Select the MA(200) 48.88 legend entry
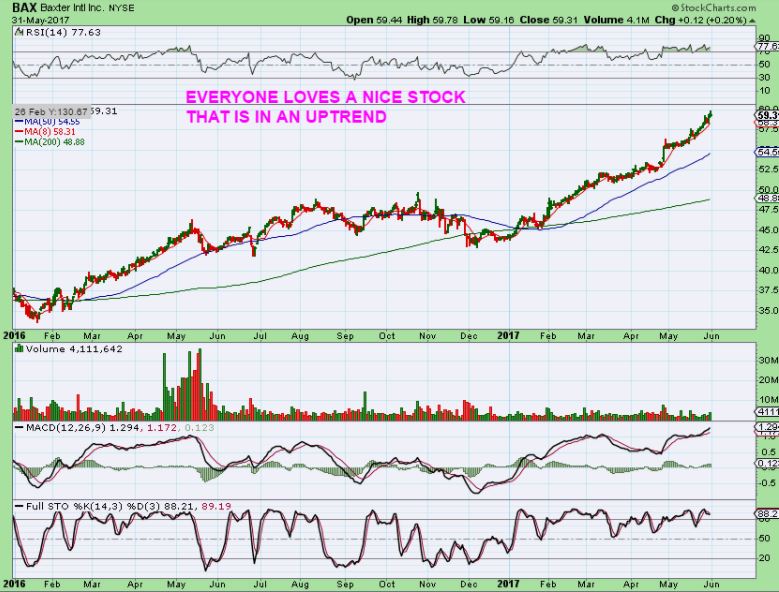The height and width of the screenshot is (592, 779). (50, 142)
